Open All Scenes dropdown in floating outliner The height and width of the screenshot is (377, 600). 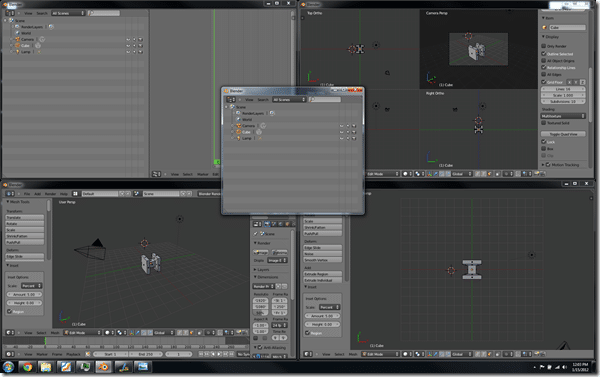tap(289, 100)
